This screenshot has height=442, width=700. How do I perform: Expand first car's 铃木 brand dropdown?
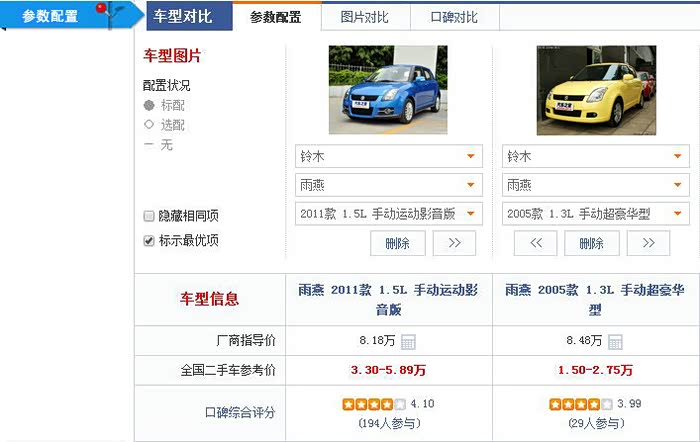388,156
